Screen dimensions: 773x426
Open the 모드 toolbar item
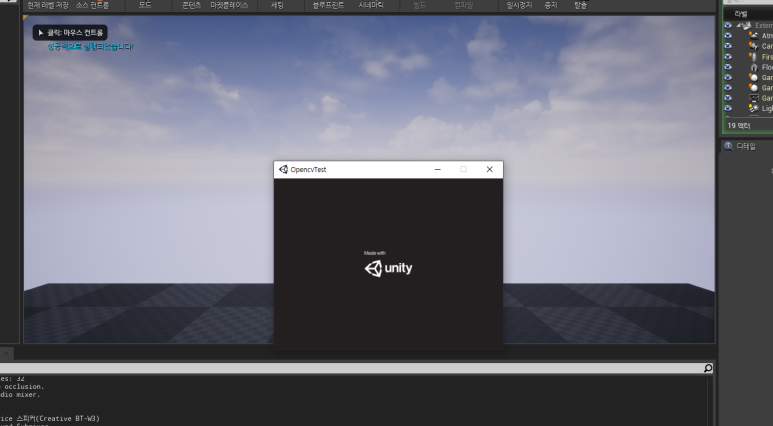[x=145, y=5]
